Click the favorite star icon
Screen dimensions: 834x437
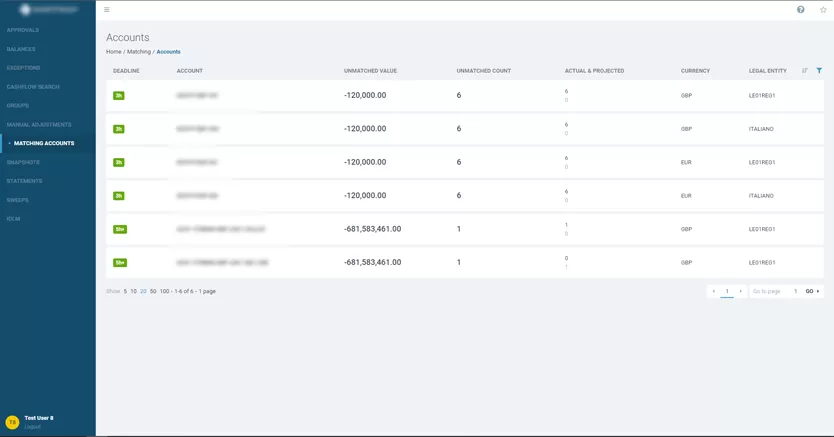tap(823, 10)
